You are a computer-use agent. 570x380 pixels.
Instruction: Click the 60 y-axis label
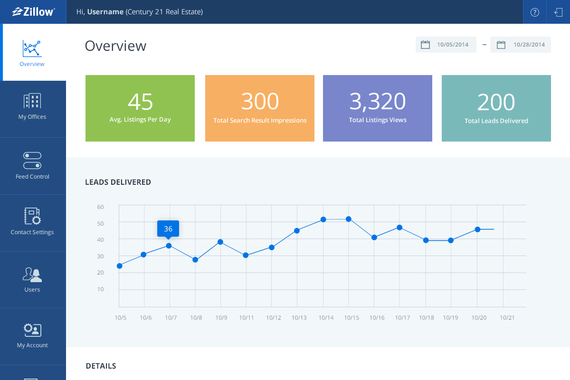pos(100,207)
